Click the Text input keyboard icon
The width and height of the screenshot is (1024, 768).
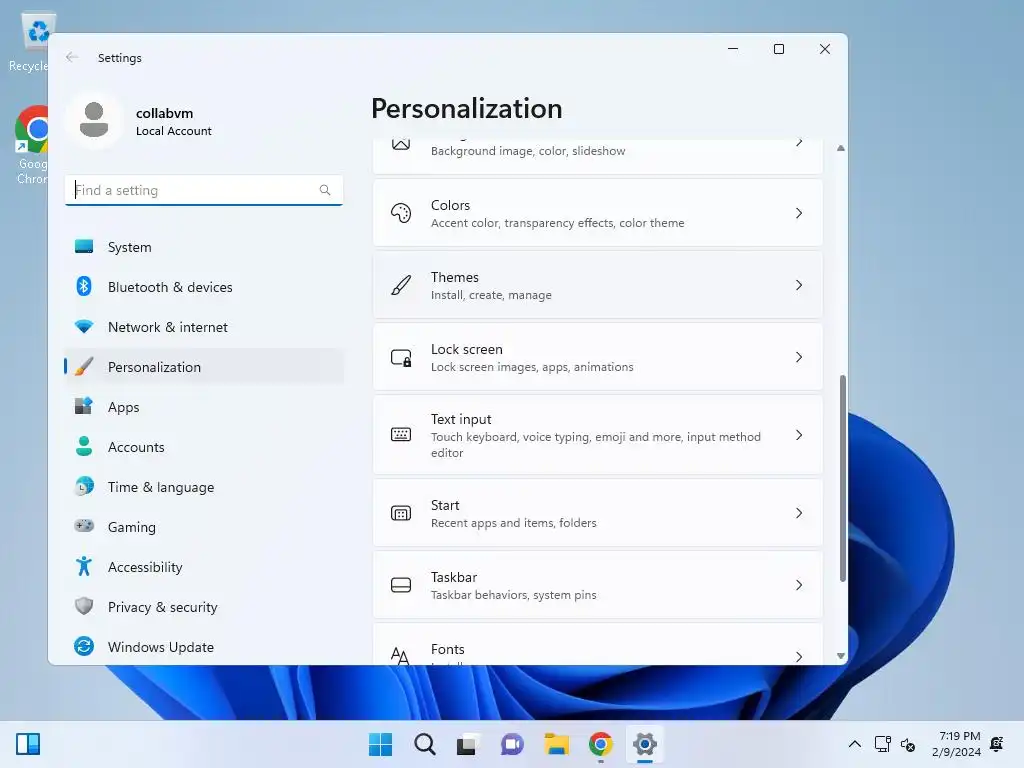coord(401,434)
